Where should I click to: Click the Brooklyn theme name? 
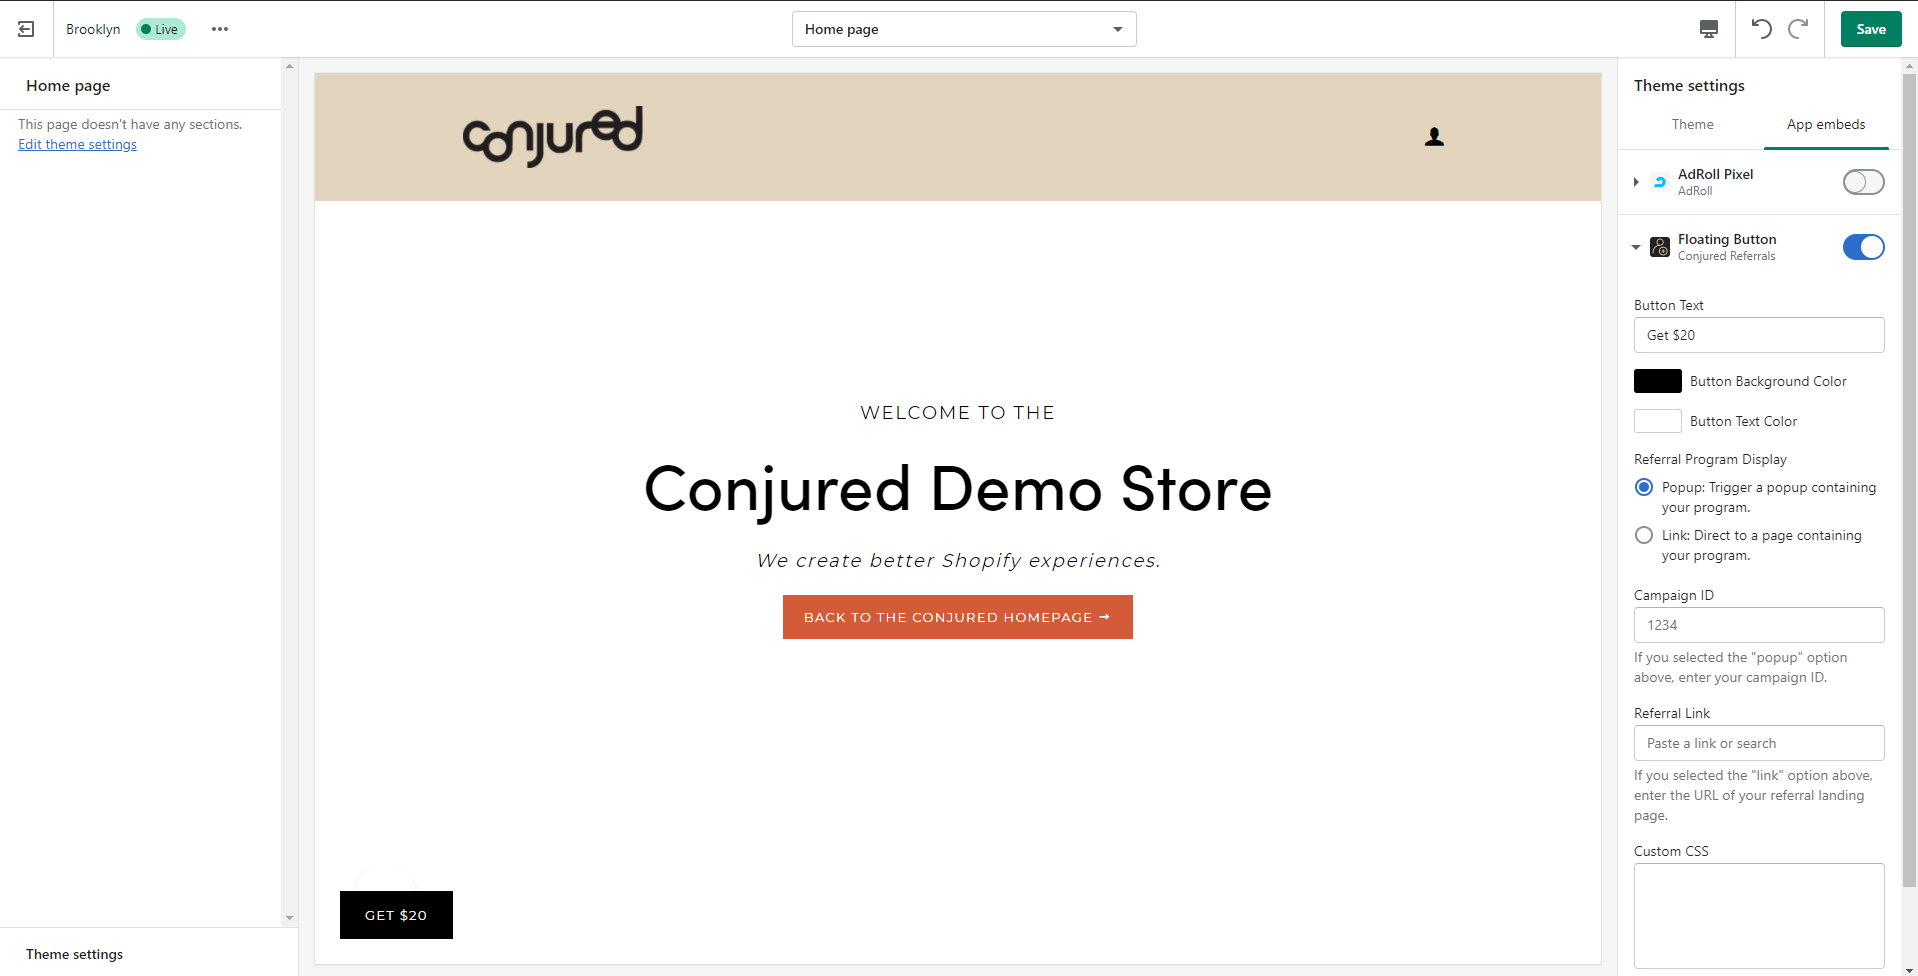93,29
